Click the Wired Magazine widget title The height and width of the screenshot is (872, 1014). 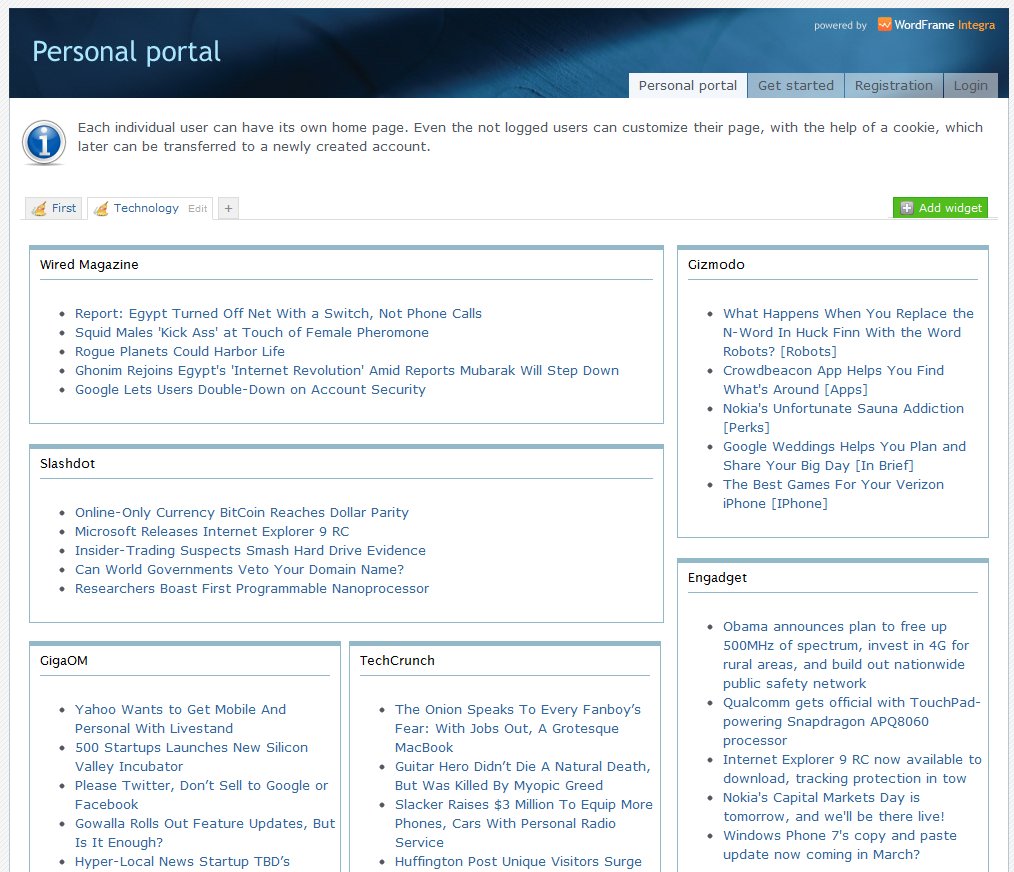(89, 265)
